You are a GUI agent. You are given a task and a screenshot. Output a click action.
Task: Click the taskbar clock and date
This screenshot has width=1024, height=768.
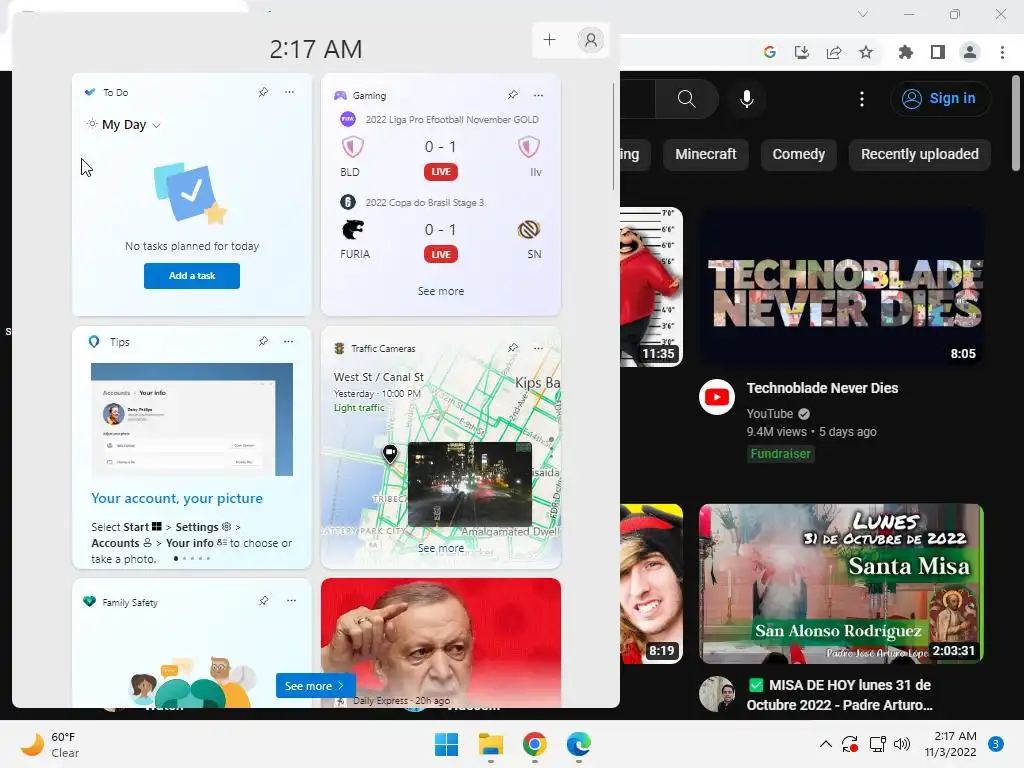(x=950, y=744)
